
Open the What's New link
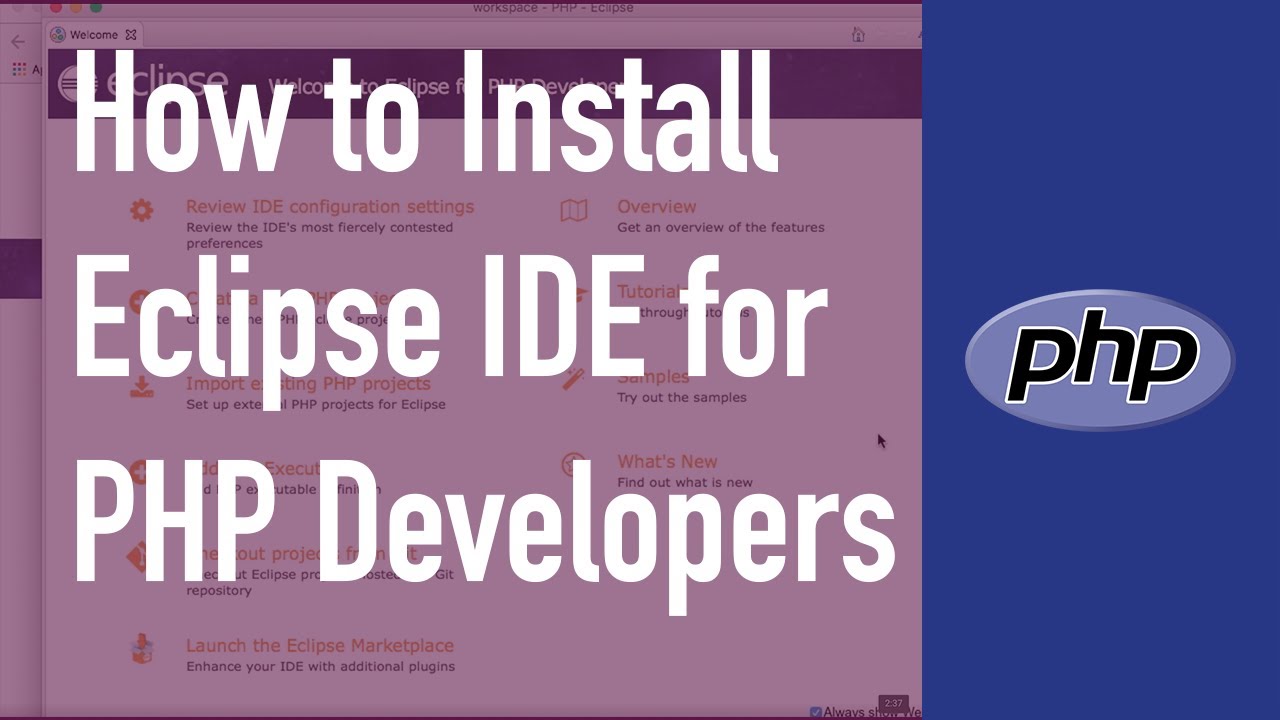667,462
